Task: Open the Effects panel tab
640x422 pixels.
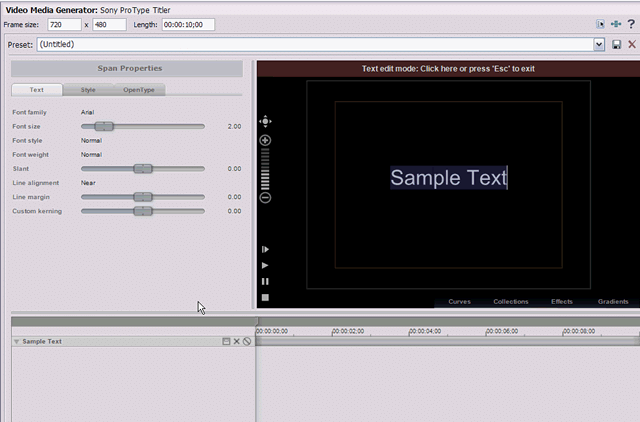Action: pos(562,302)
